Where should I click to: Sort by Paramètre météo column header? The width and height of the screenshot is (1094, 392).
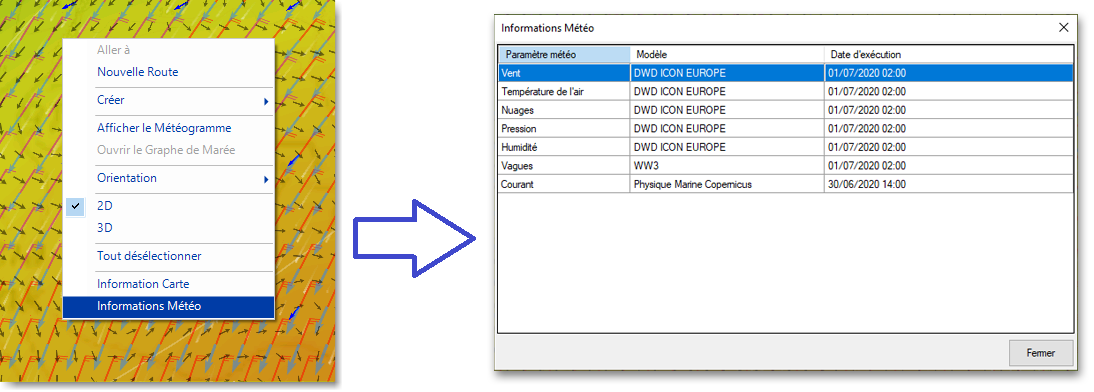(564, 54)
